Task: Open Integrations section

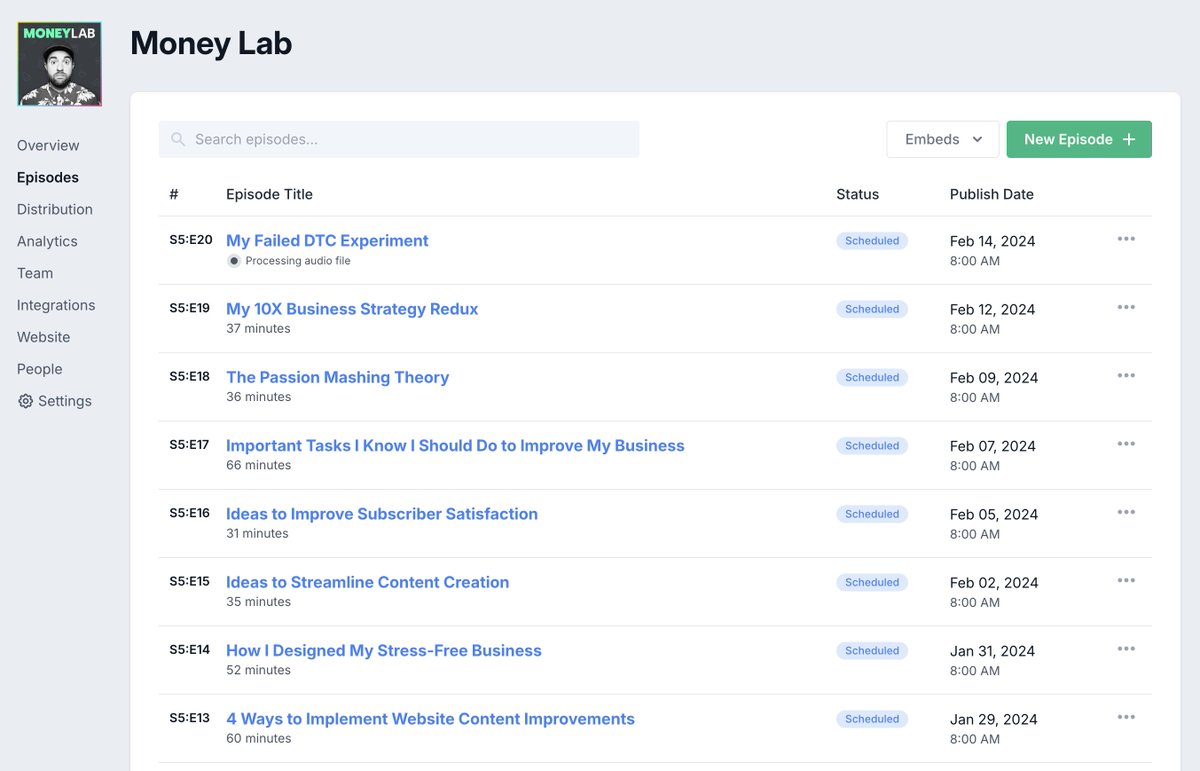Action: [56, 305]
